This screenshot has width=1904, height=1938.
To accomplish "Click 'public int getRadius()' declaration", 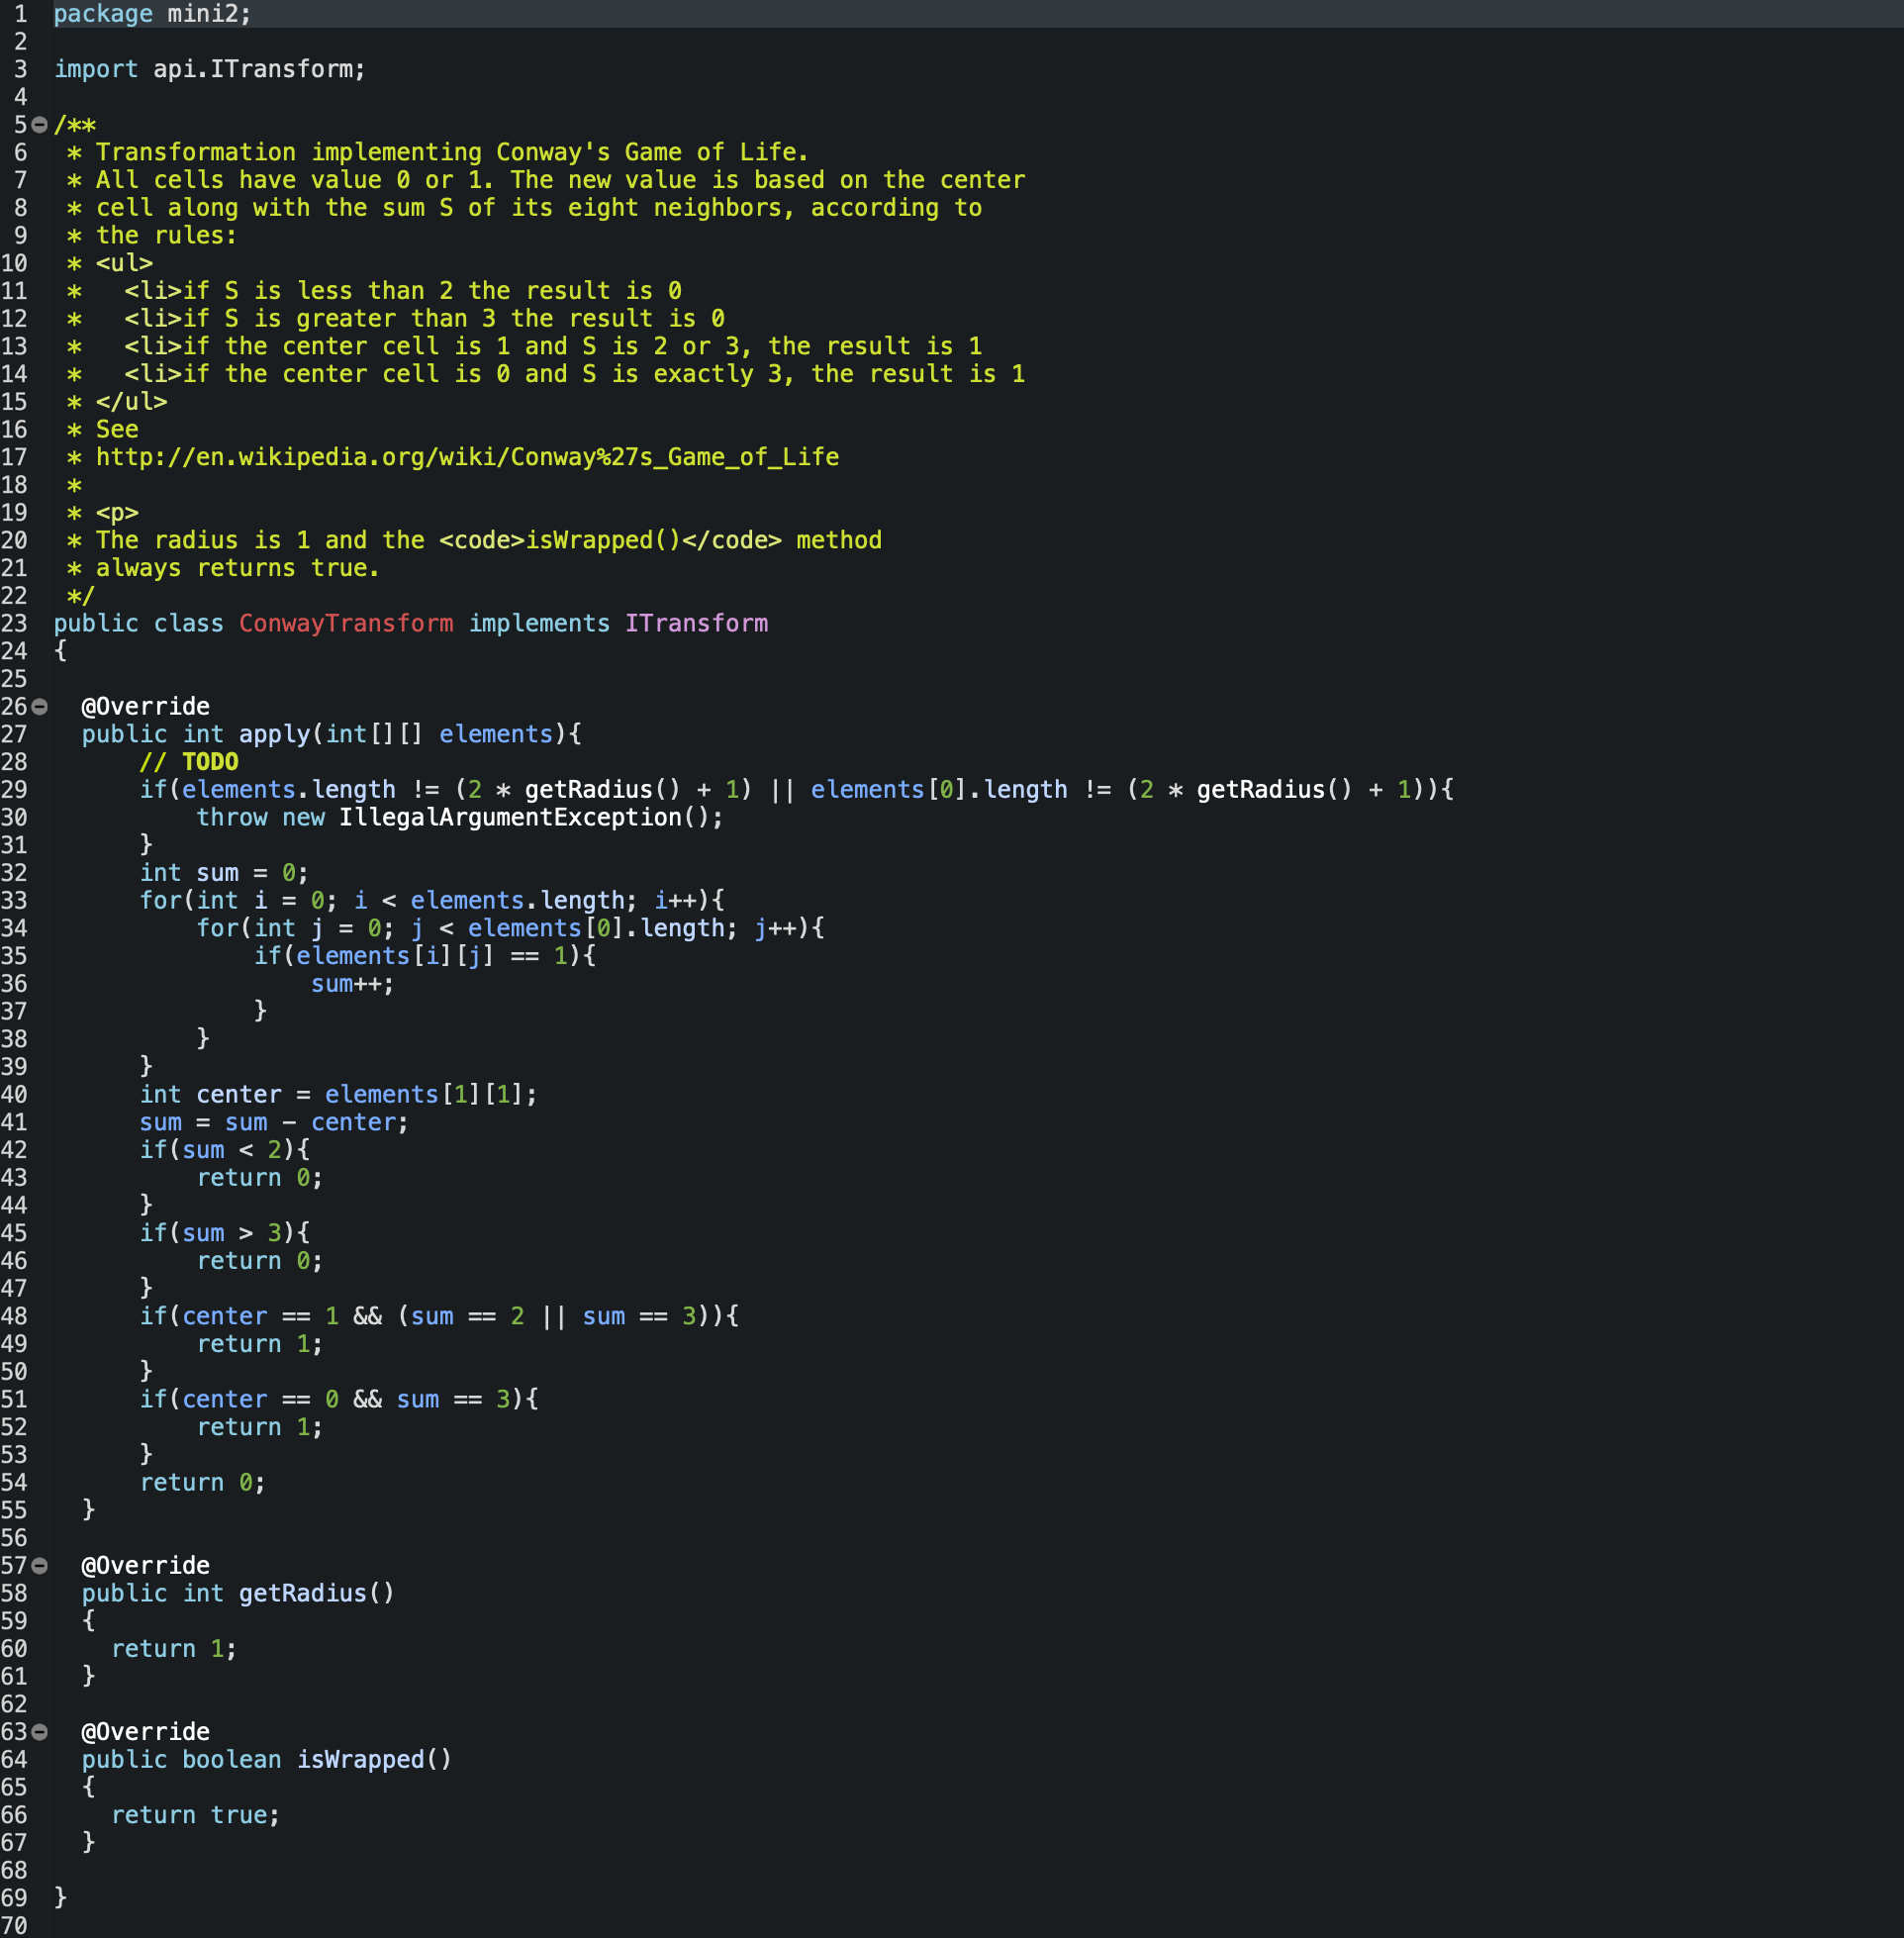I will click(x=238, y=1593).
